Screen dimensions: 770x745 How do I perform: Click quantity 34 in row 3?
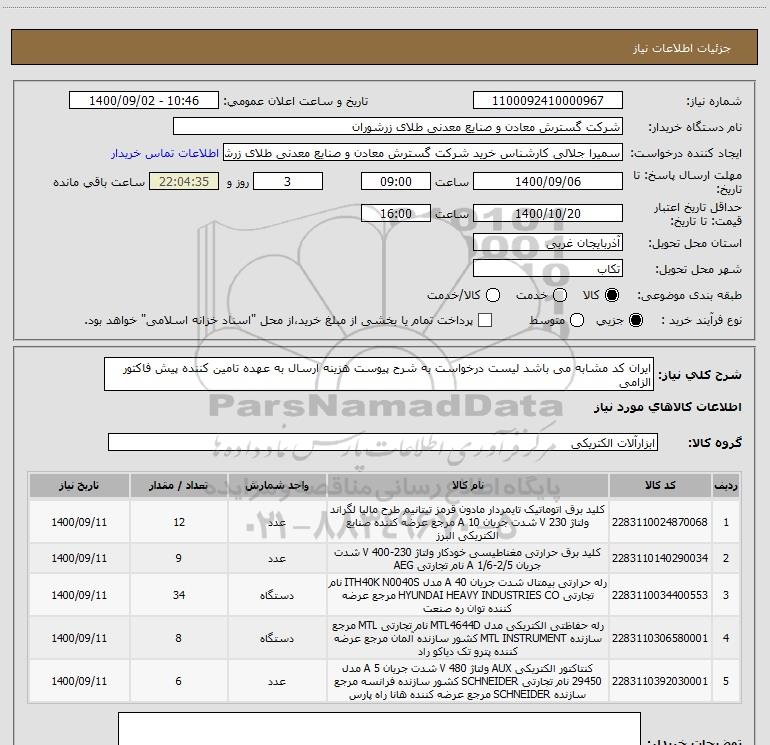pyautogui.click(x=179, y=595)
